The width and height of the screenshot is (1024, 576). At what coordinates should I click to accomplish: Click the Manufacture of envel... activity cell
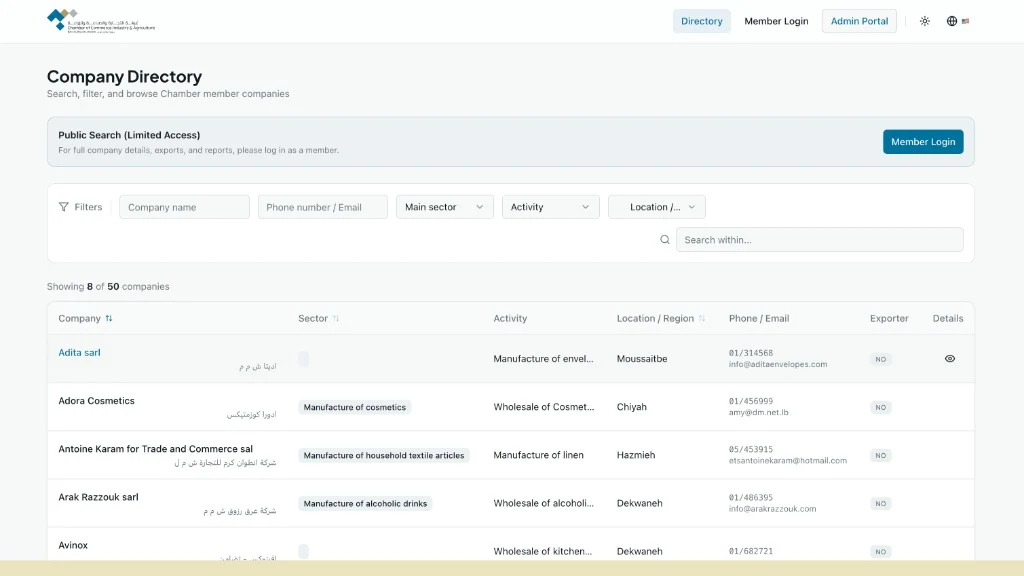(x=543, y=359)
